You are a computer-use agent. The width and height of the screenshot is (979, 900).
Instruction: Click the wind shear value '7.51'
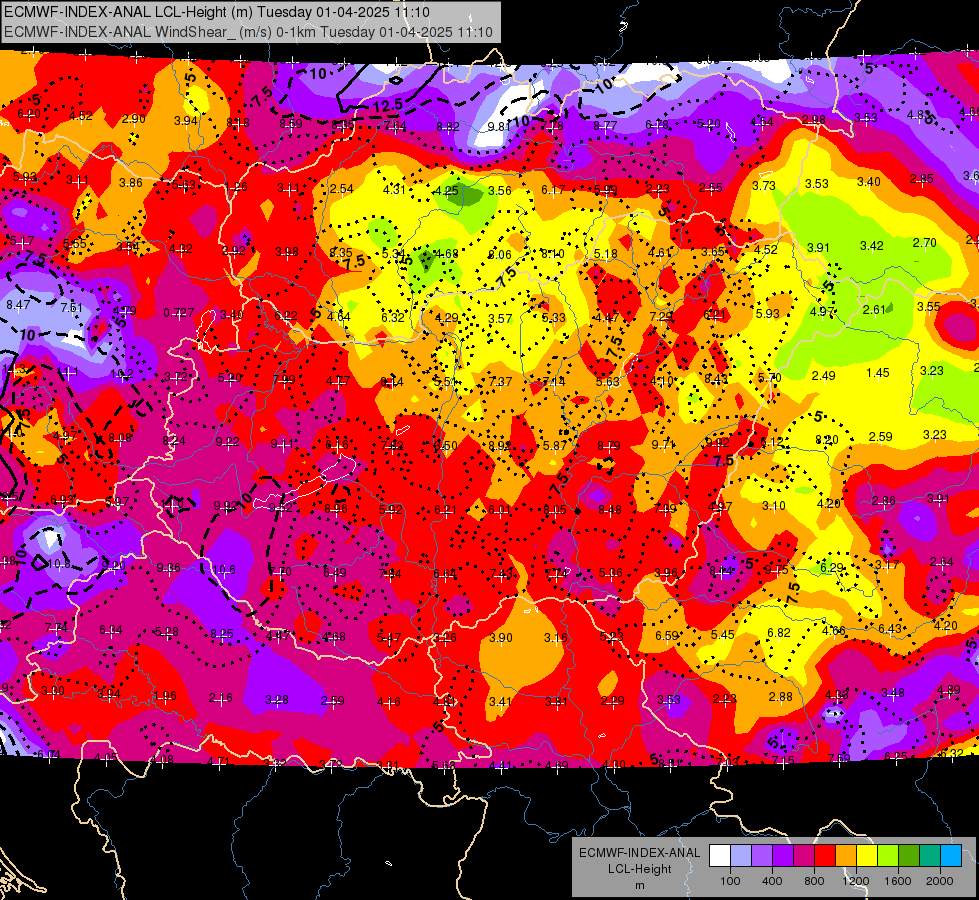pos(71,307)
